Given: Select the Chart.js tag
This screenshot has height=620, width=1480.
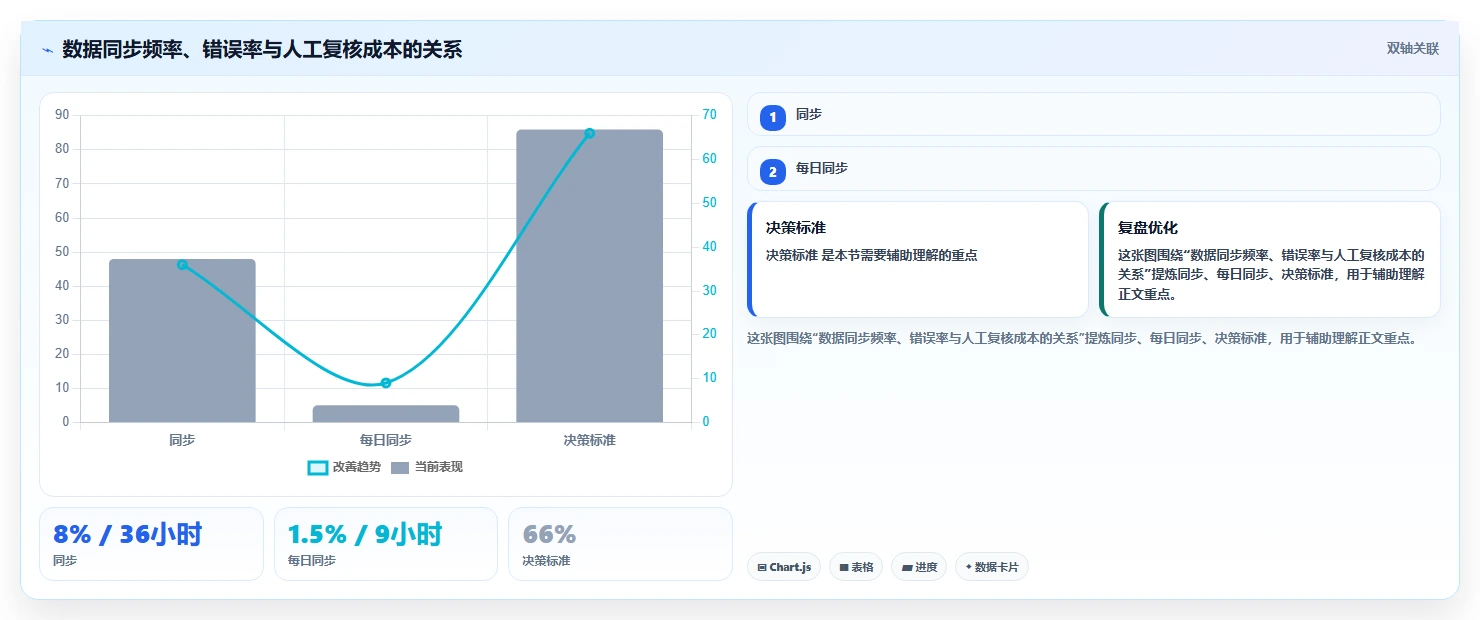Looking at the screenshot, I should pos(784,567).
